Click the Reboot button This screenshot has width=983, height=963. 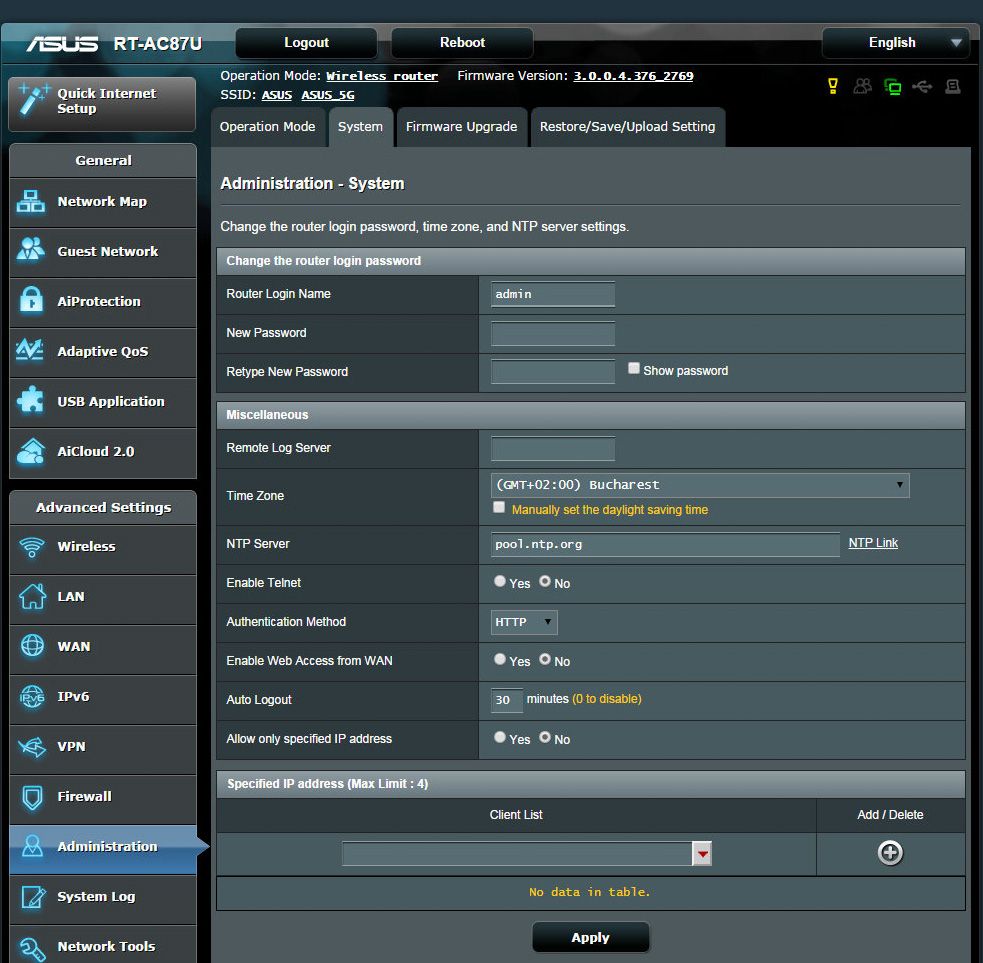(x=462, y=43)
